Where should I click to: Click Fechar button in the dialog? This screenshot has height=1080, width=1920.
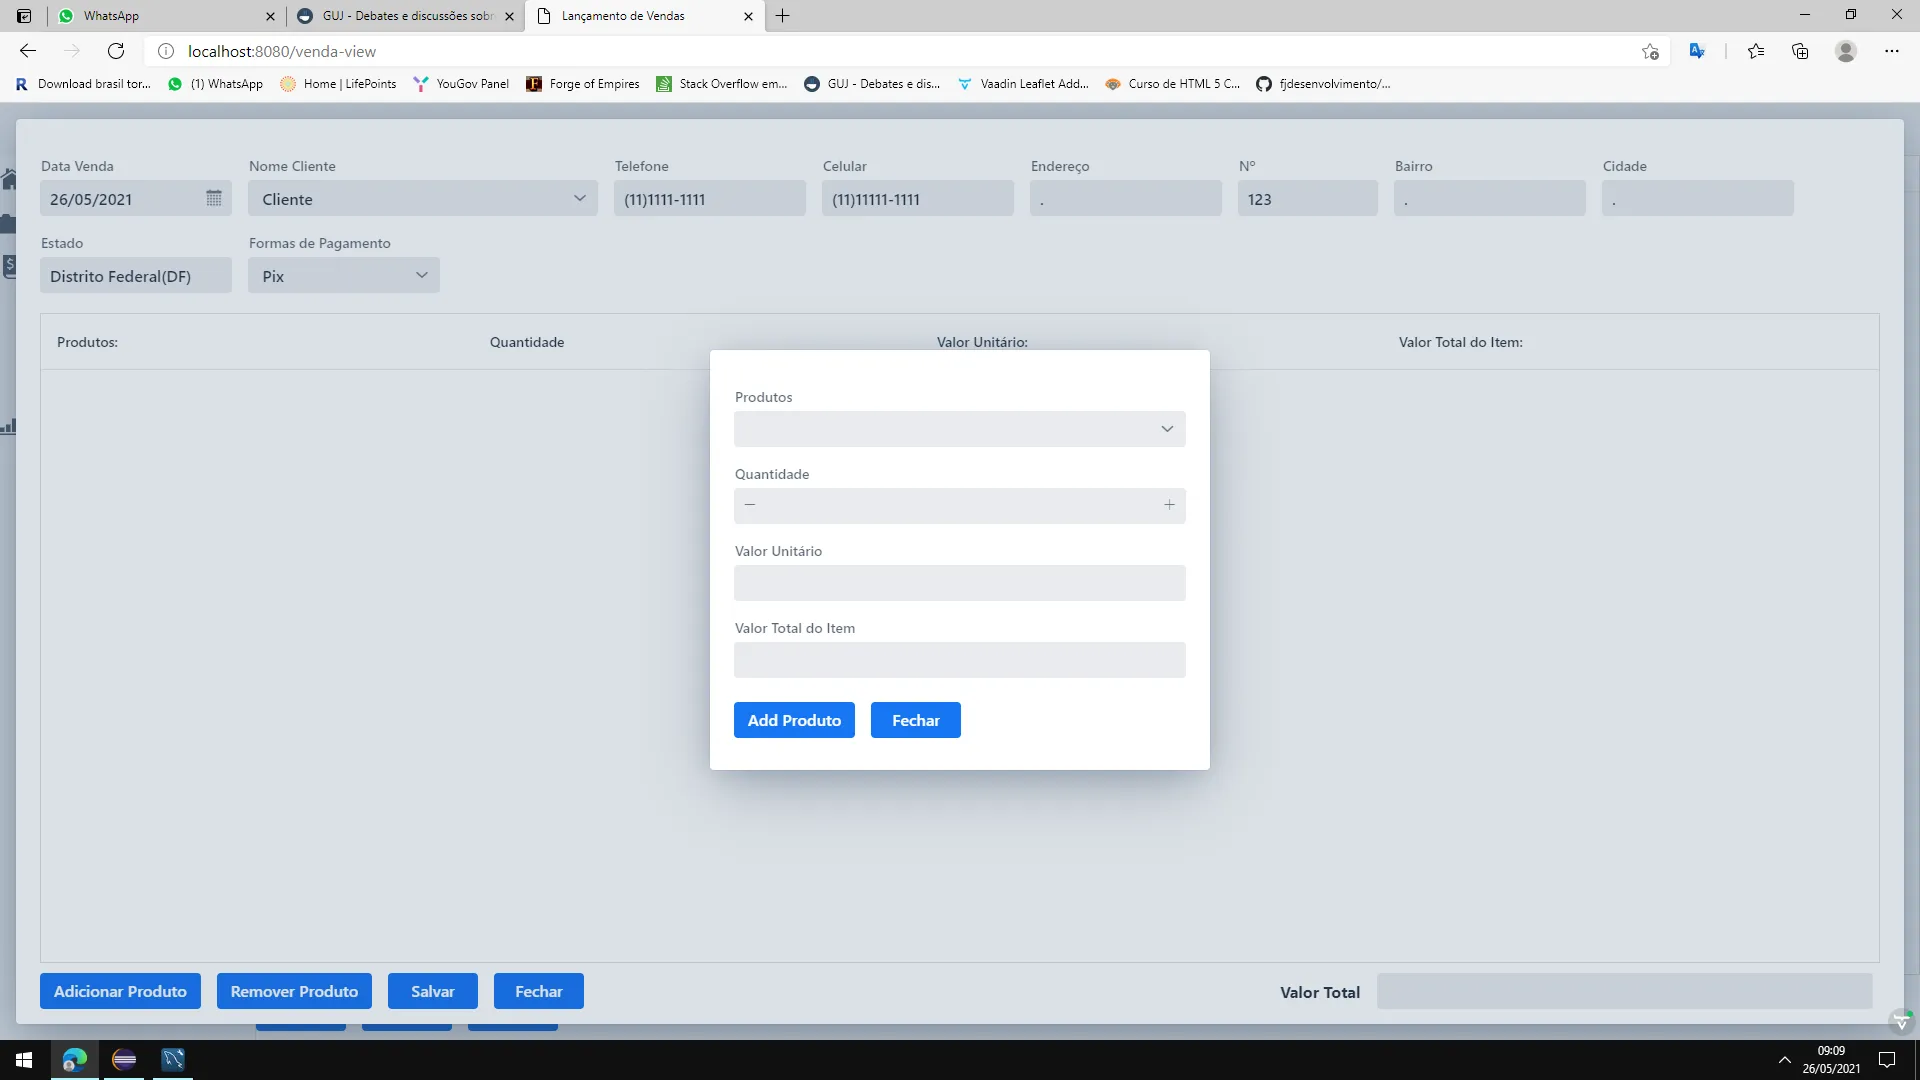(x=915, y=720)
